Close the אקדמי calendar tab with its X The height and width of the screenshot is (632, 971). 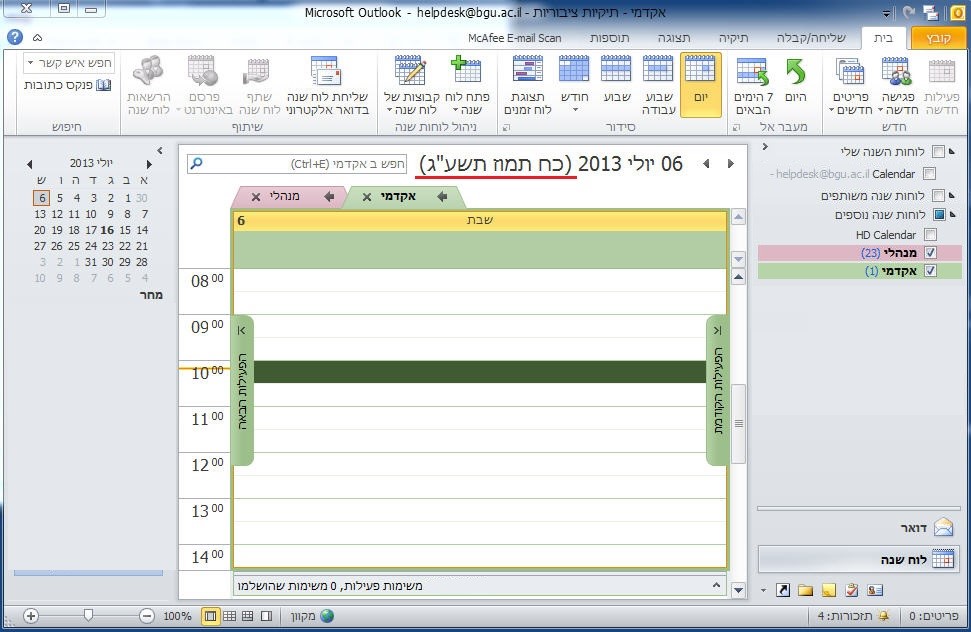367,197
